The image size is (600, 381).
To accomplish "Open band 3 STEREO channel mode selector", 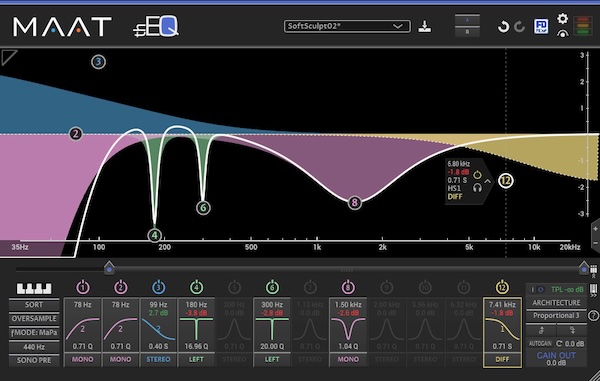I will pos(158,360).
